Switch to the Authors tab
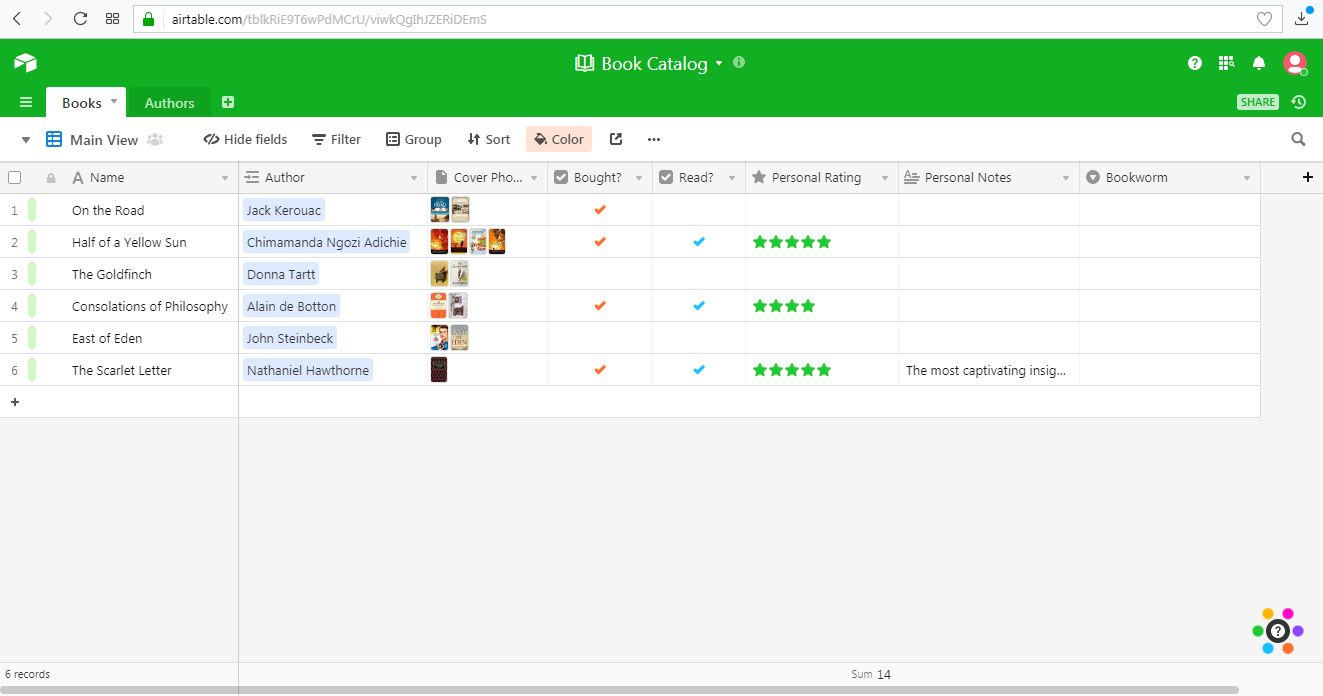Viewport: 1323px width, 696px height. coord(169,103)
